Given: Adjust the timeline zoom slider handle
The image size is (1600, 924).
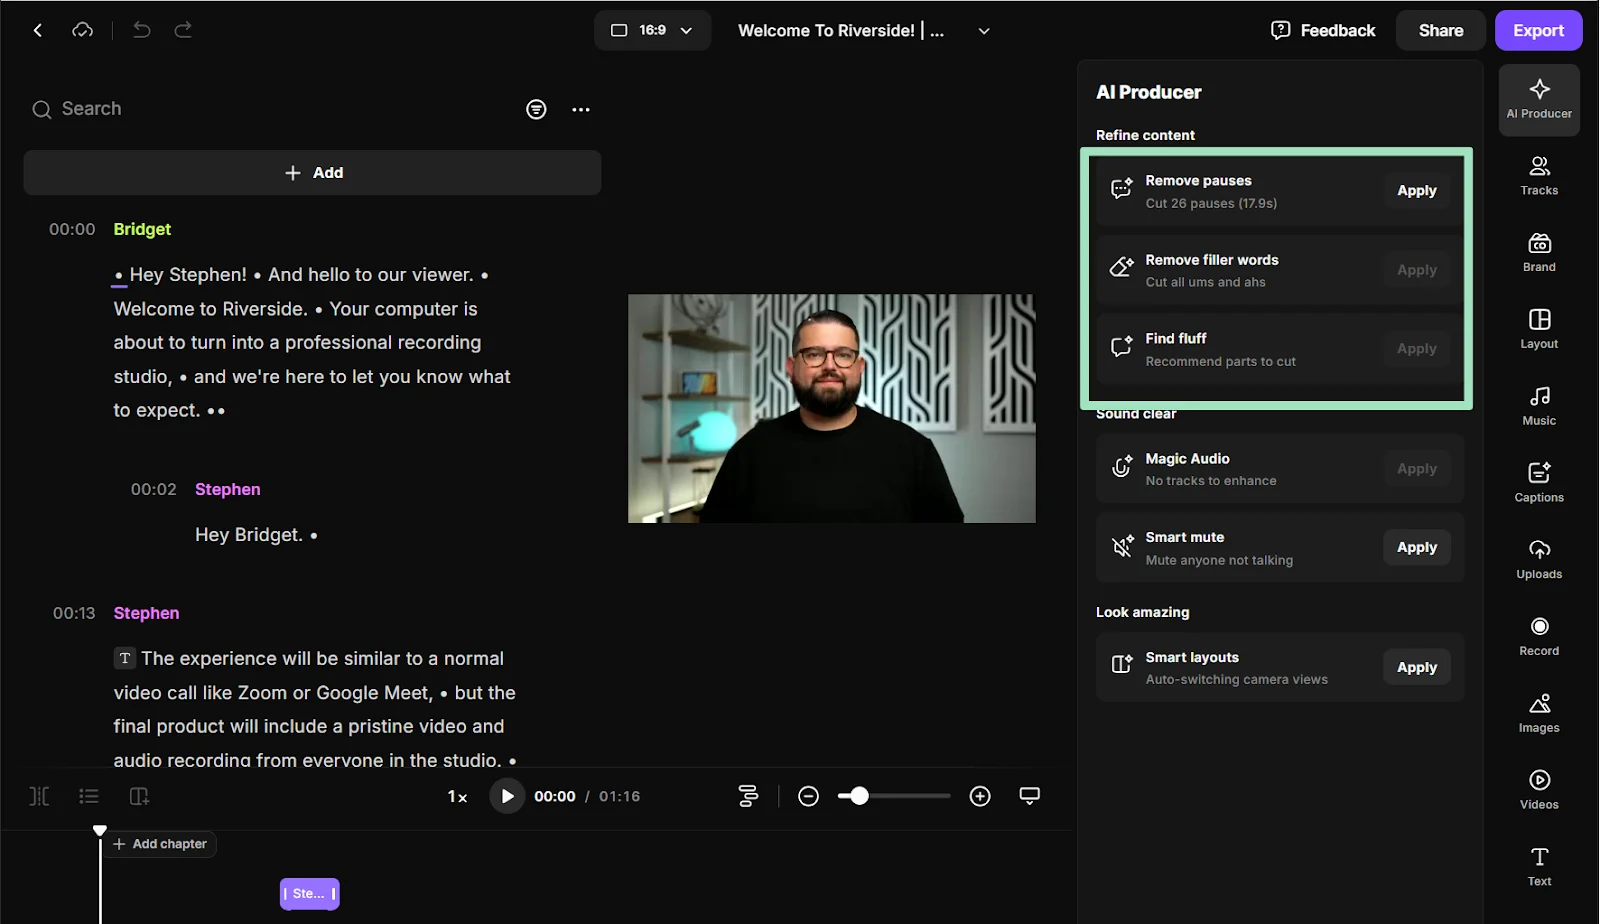Looking at the screenshot, I should (859, 796).
